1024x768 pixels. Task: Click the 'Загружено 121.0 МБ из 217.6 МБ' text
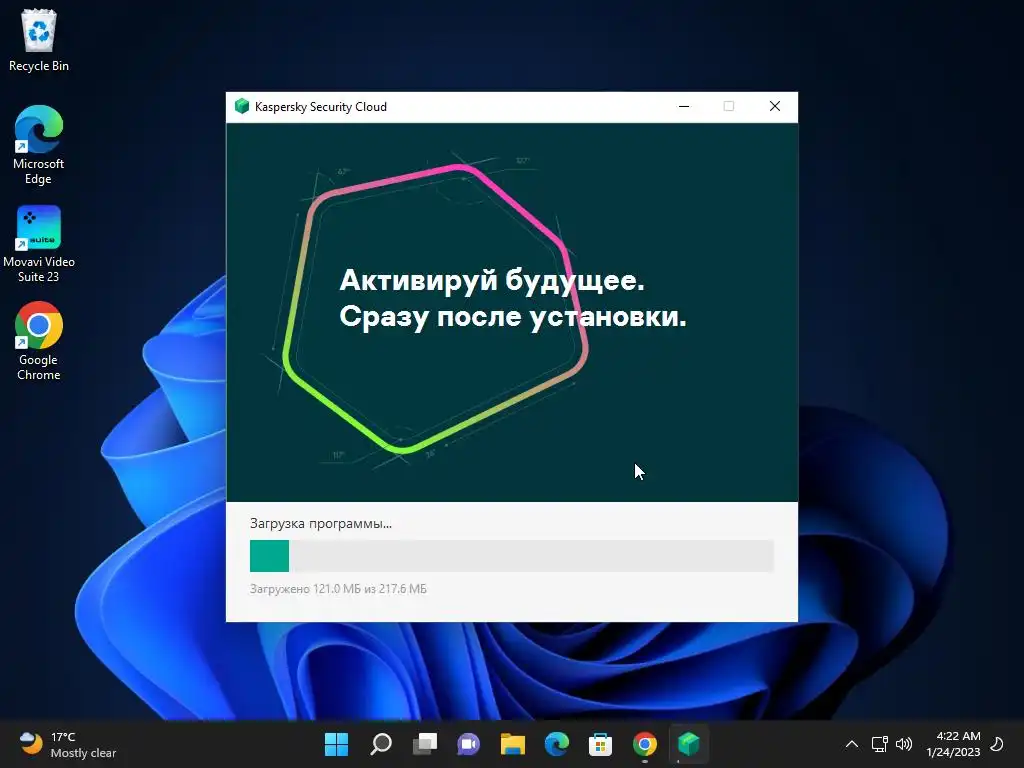tap(338, 589)
